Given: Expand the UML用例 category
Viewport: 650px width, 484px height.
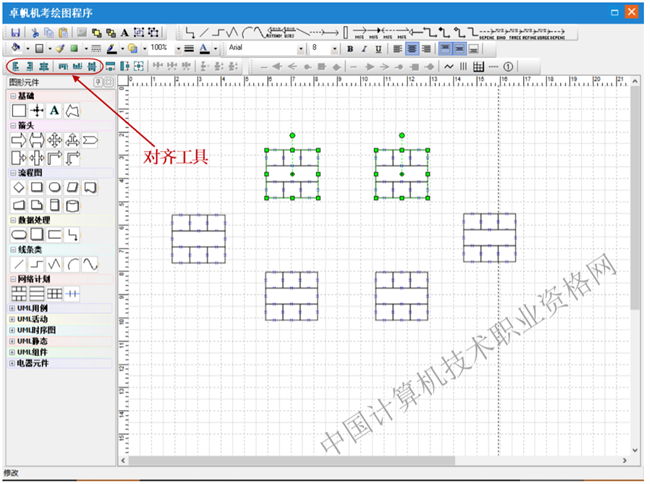Looking at the screenshot, I should [12, 308].
